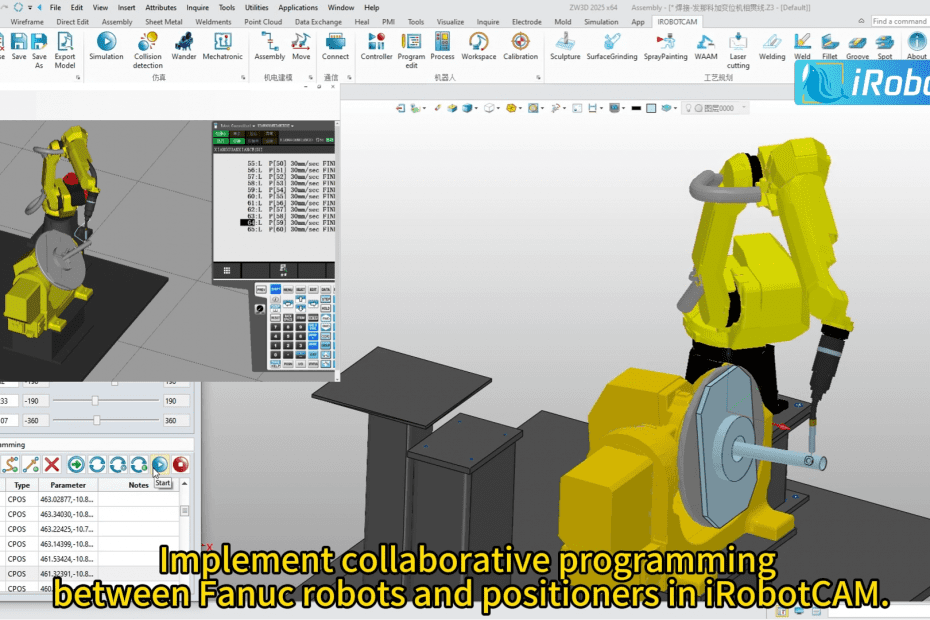Select the Move tool in the ribbon
This screenshot has width=930, height=620.
[x=301, y=47]
